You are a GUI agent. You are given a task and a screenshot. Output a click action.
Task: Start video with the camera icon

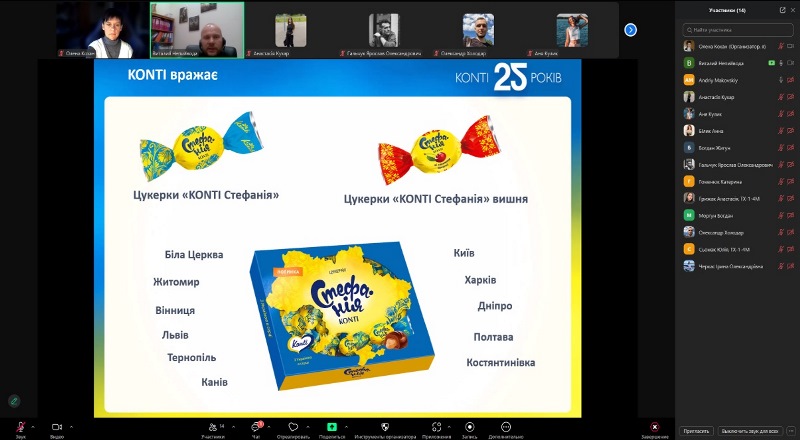pos(57,427)
